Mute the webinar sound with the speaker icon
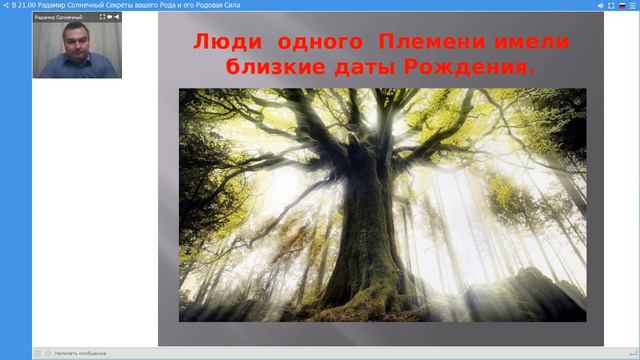 [600, 6]
